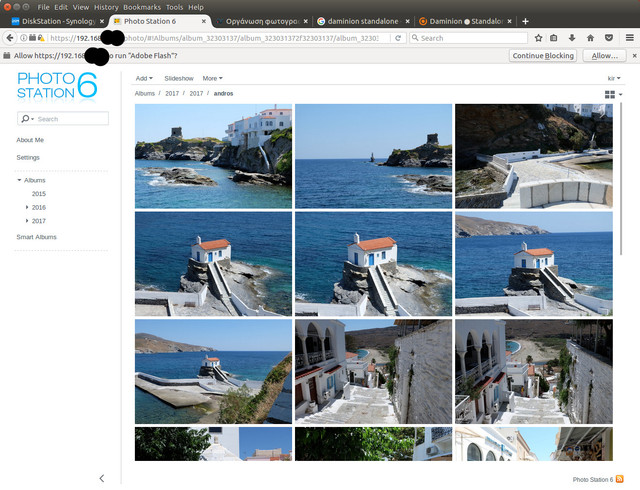Open the first photo thumbnail of coastal village
This screenshot has width=640, height=490.
click(x=213, y=155)
